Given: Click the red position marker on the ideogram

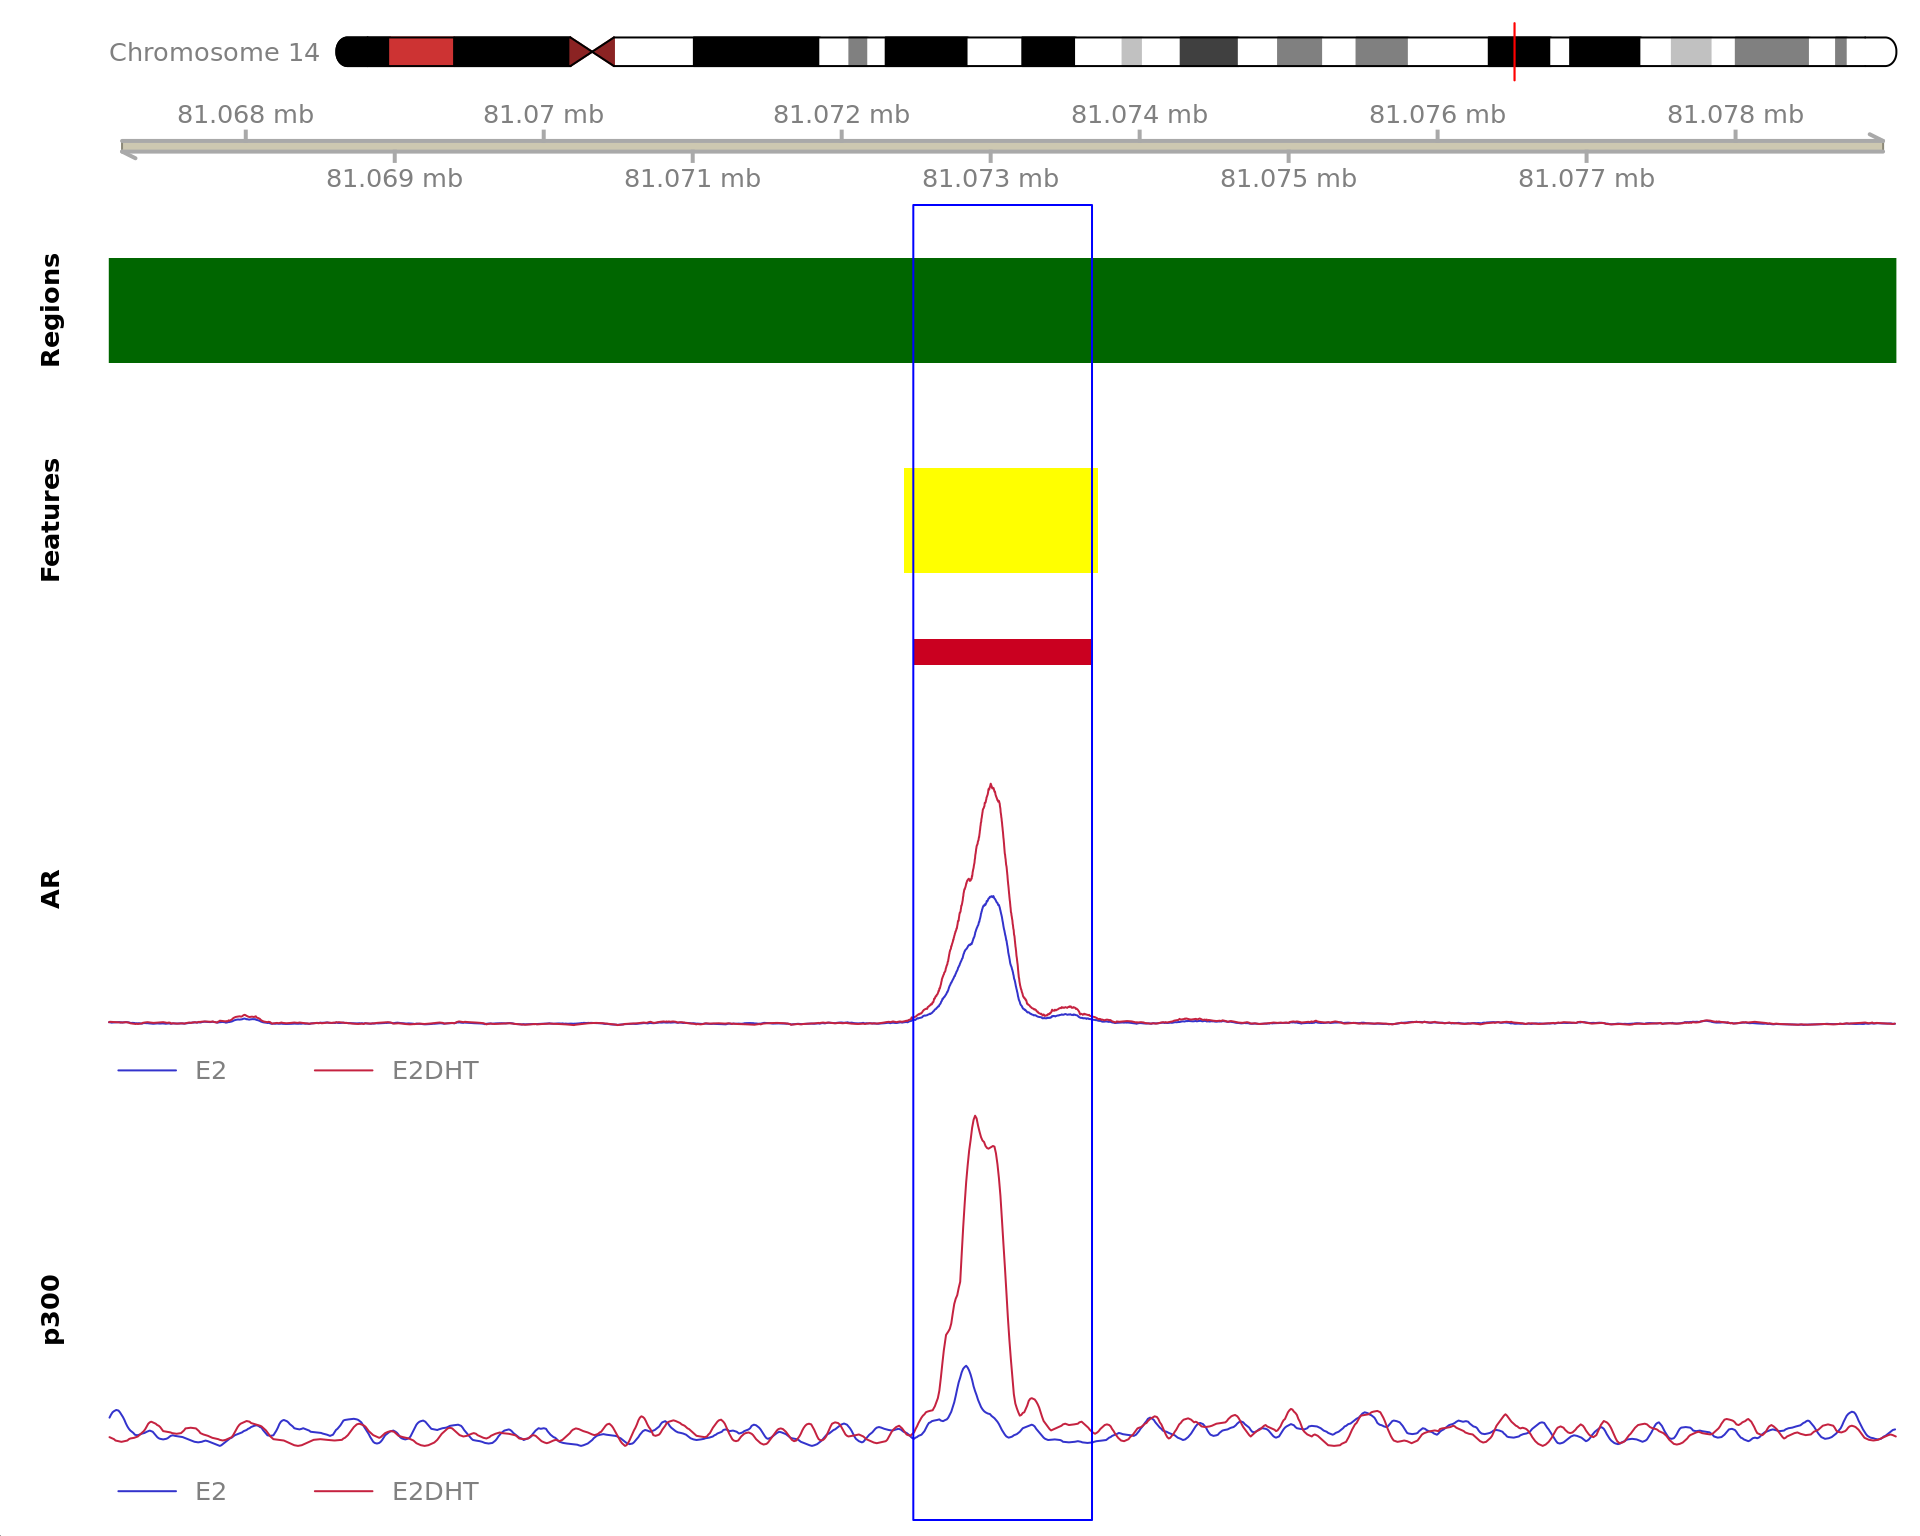Looking at the screenshot, I should (1514, 51).
